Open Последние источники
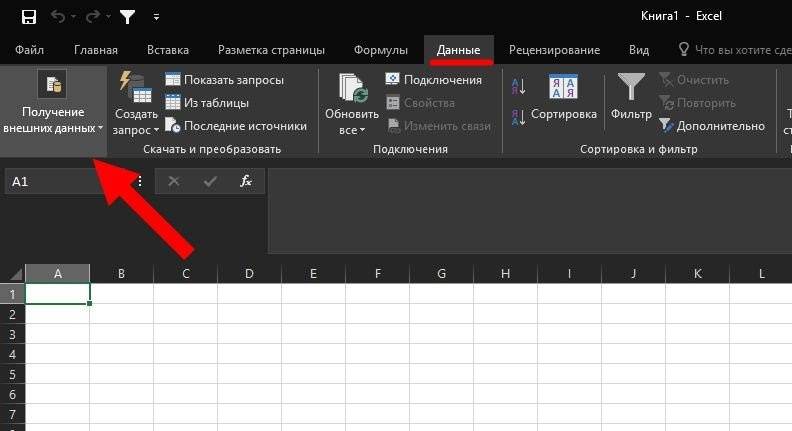Screen dimensions: 792x431 point(236,126)
